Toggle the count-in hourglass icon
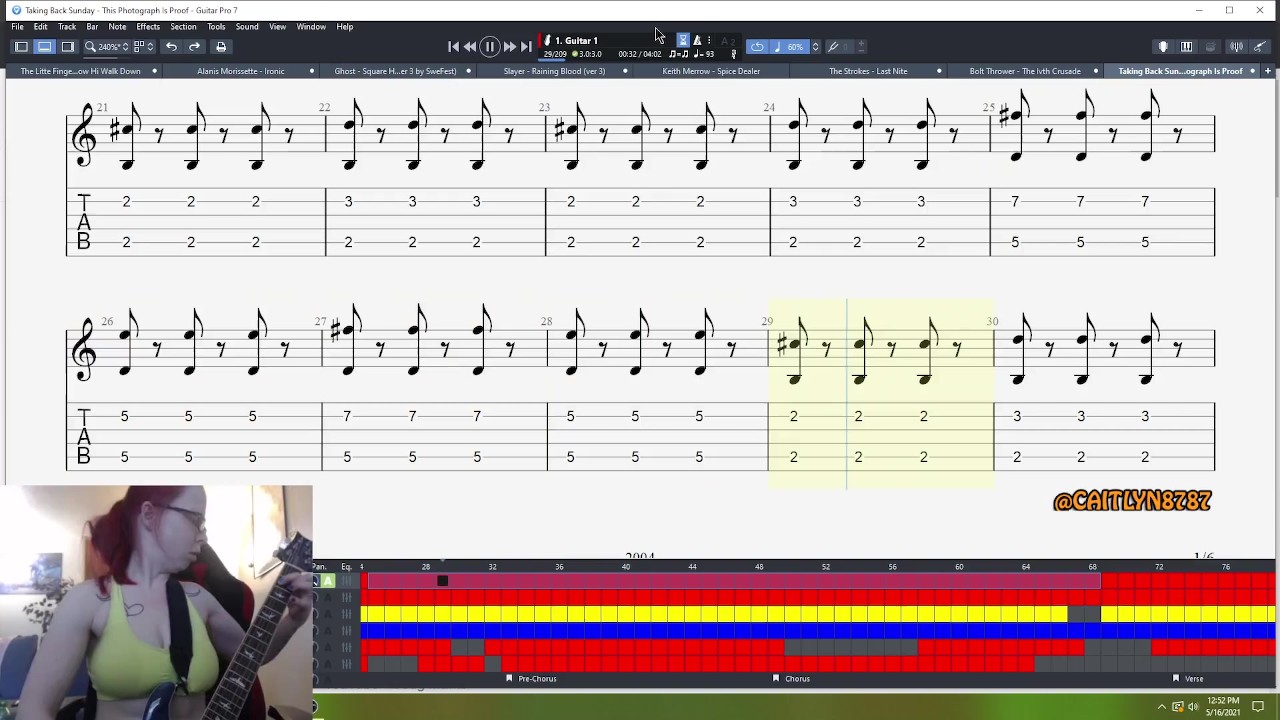This screenshot has width=1280, height=720. click(683, 41)
